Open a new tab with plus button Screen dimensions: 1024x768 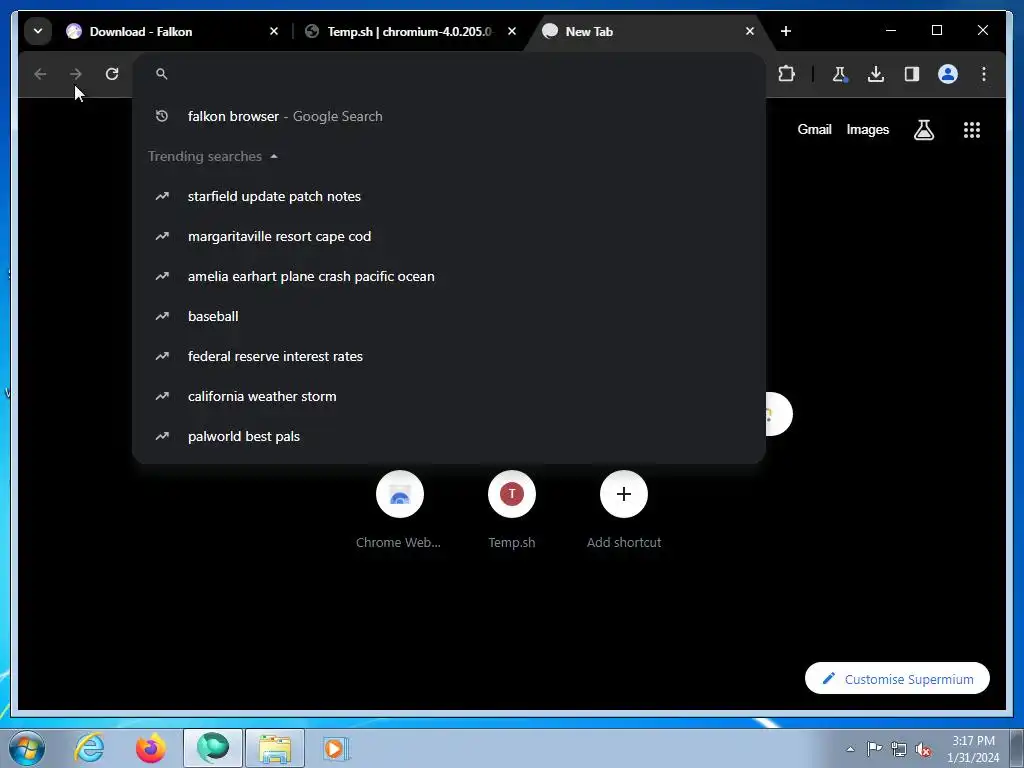click(786, 31)
